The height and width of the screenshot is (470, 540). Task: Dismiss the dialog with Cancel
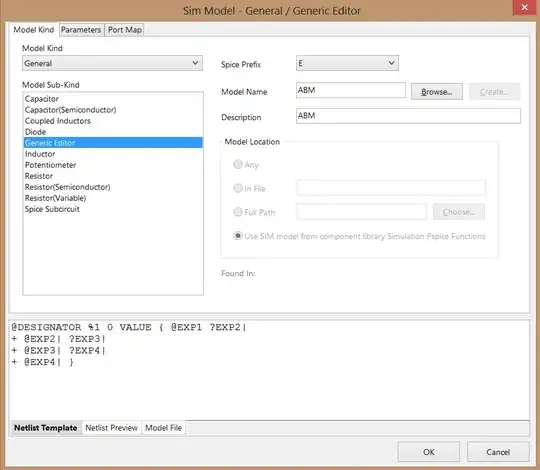tap(498, 452)
